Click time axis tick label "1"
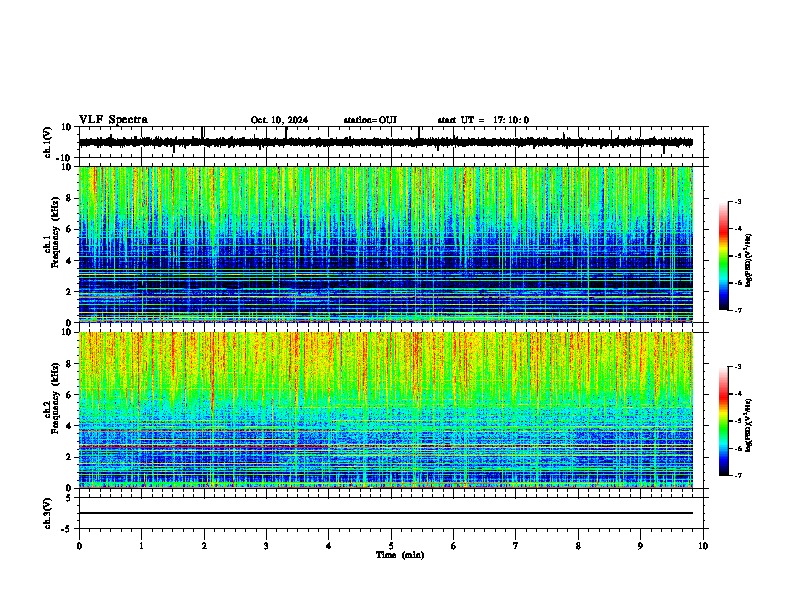This screenshot has height=612, width=792. pyautogui.click(x=142, y=546)
